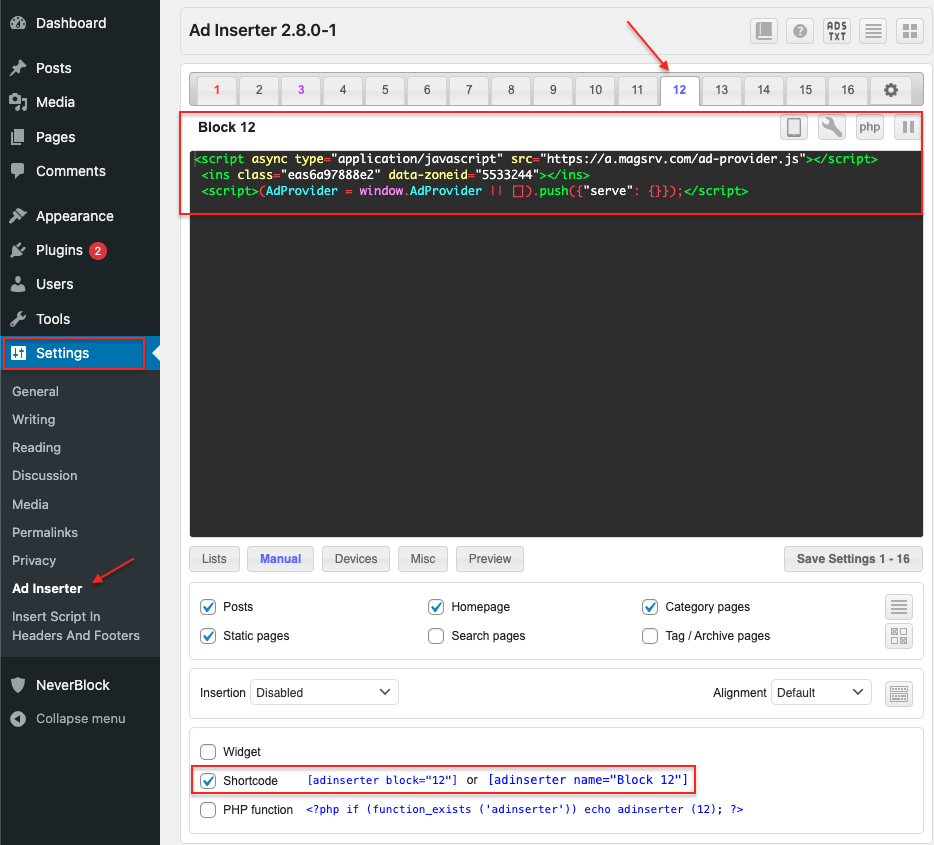Toggle the php processing icon for Block 12
The height and width of the screenshot is (845, 934).
870,127
